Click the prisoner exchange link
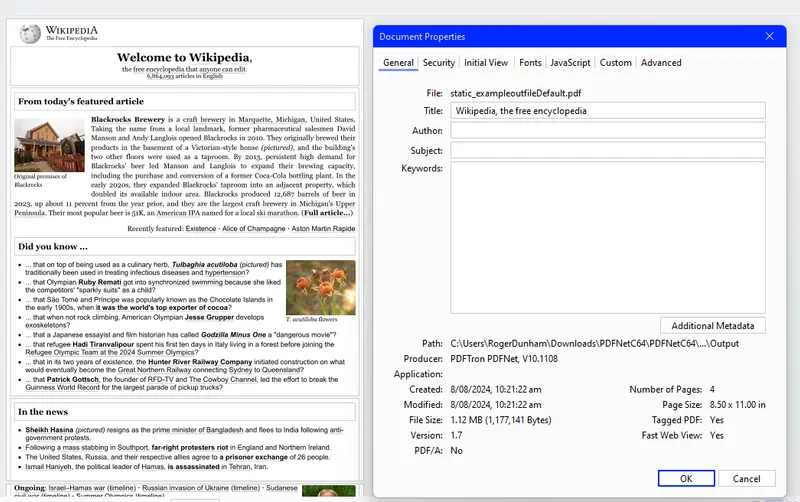800x502 pixels. tap(254, 457)
